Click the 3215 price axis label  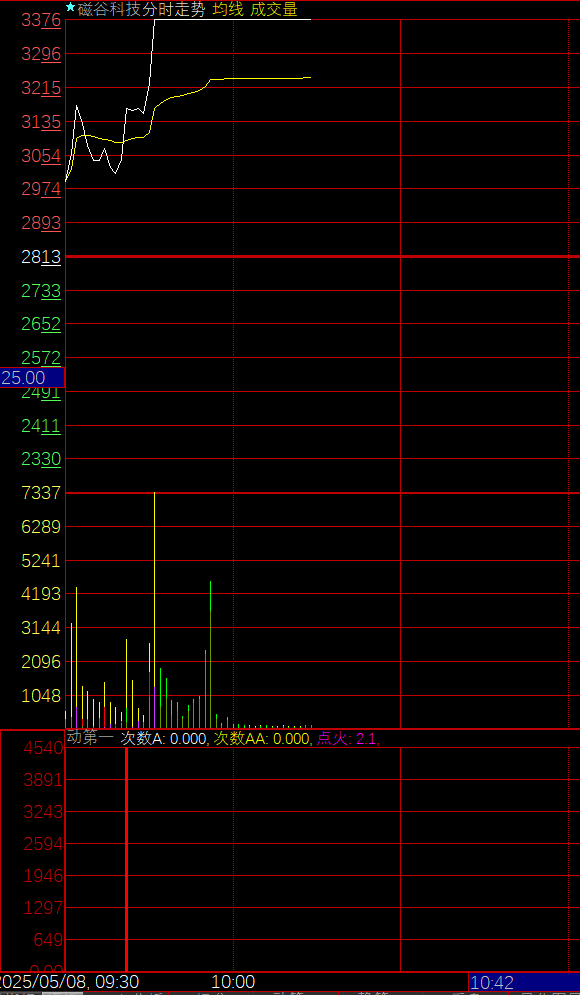pos(41,88)
